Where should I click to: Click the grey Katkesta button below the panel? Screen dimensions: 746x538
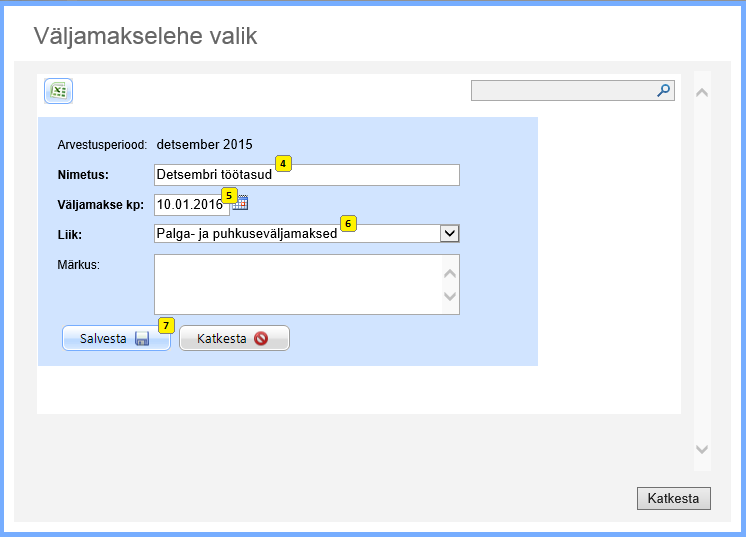673,498
